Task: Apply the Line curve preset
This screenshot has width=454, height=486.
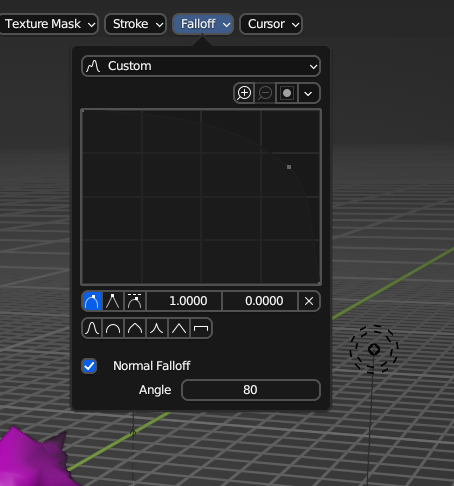Action: click(179, 329)
